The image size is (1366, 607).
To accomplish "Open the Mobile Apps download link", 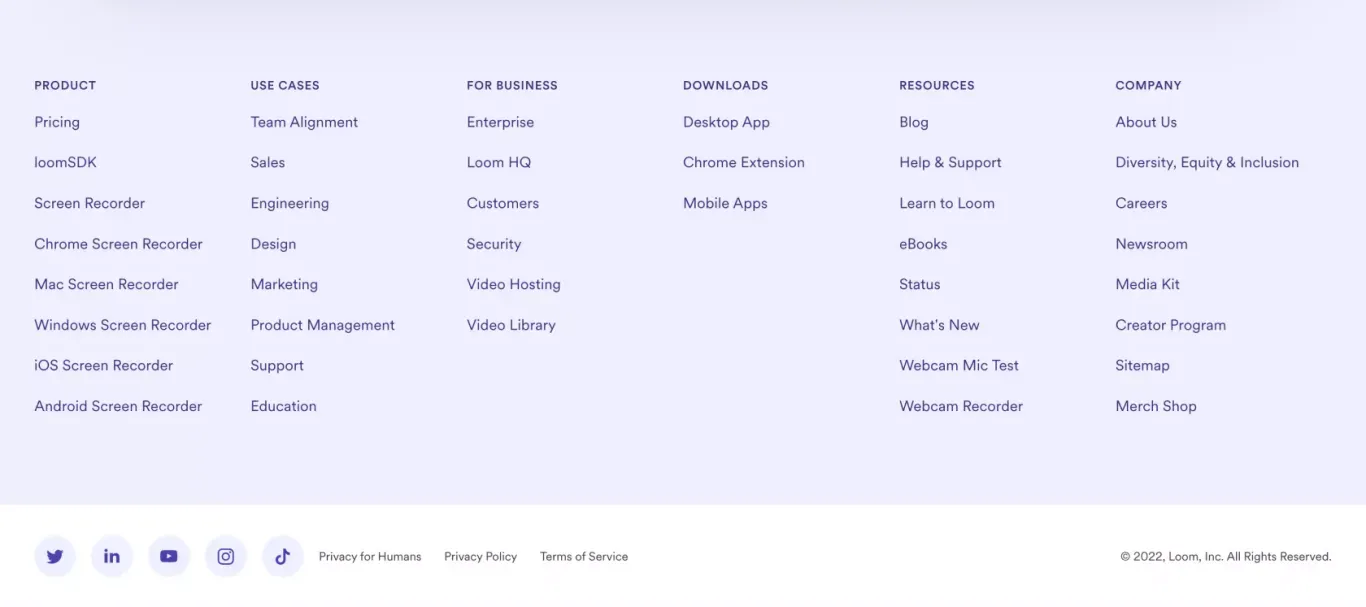I will point(726,203).
